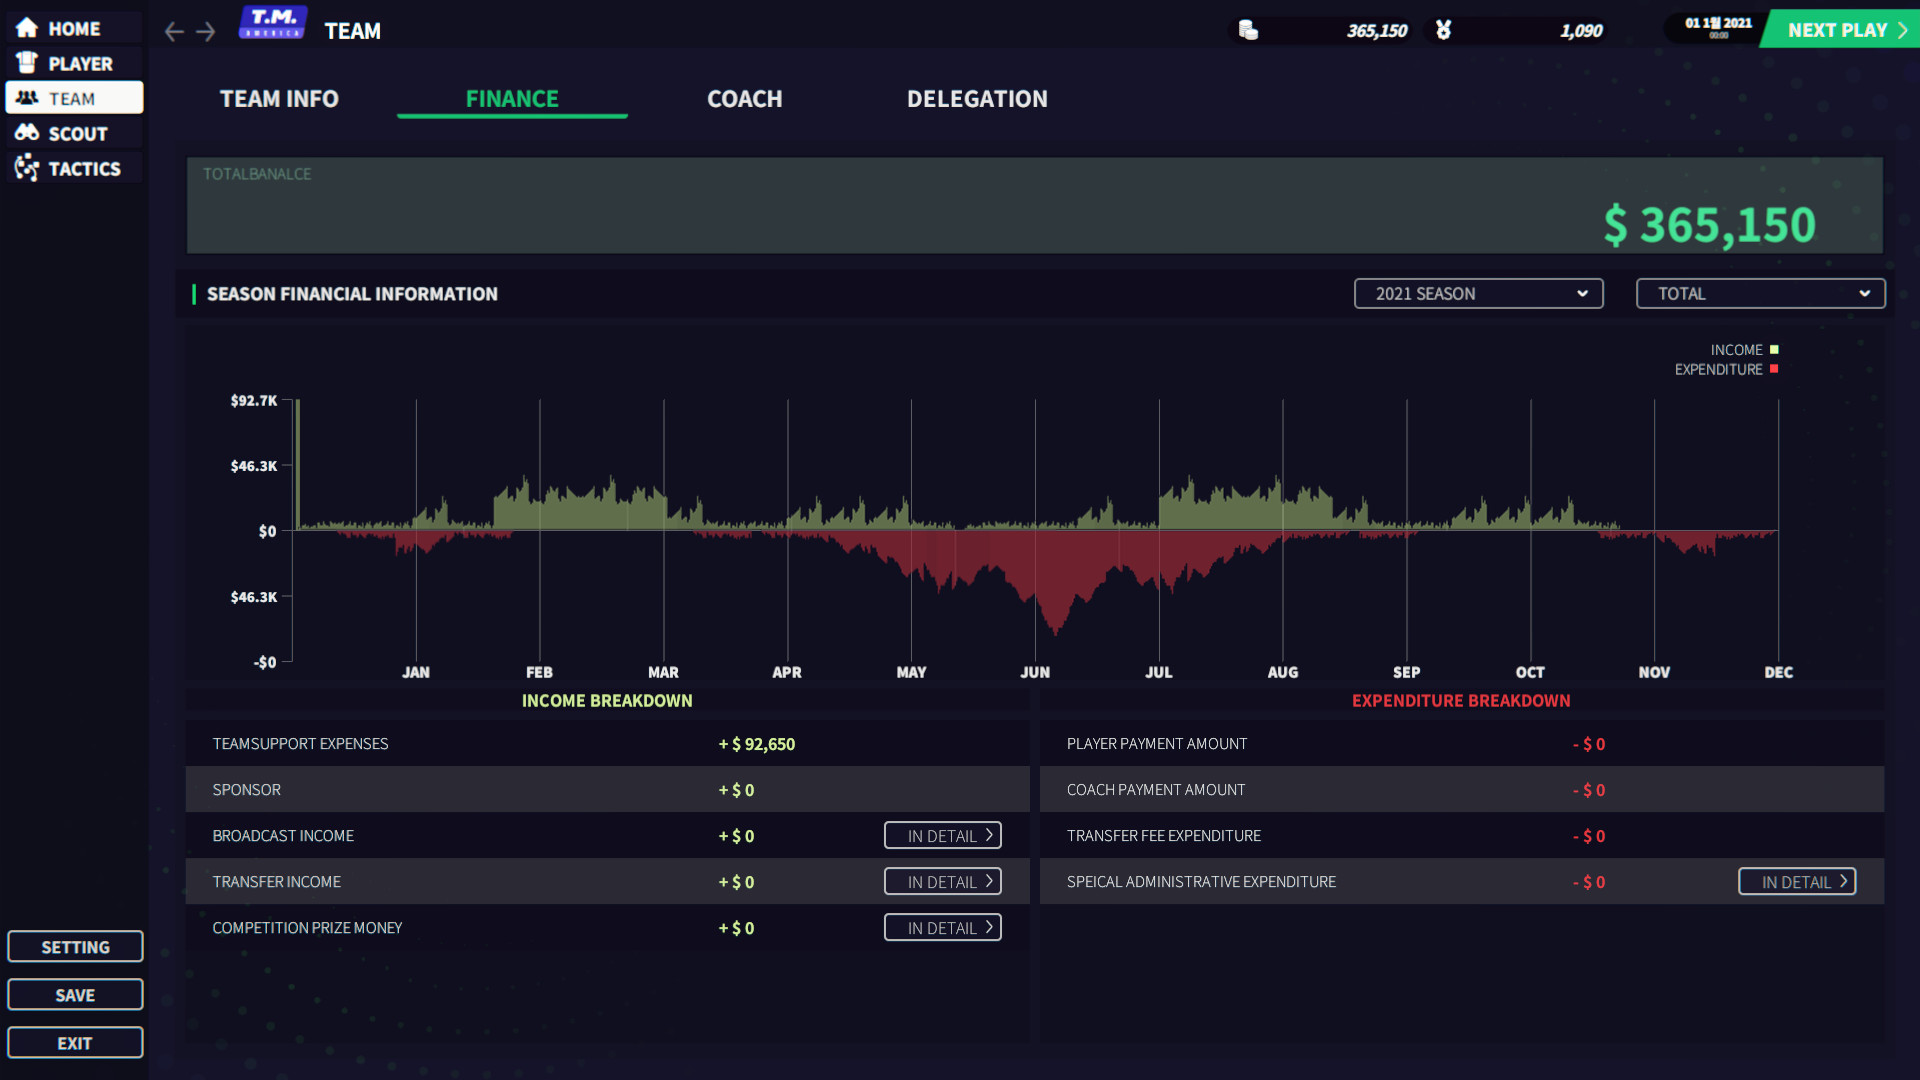Image resolution: width=1920 pixels, height=1080 pixels.
Task: Select the Scout binoculars icon
Action: (x=27, y=133)
